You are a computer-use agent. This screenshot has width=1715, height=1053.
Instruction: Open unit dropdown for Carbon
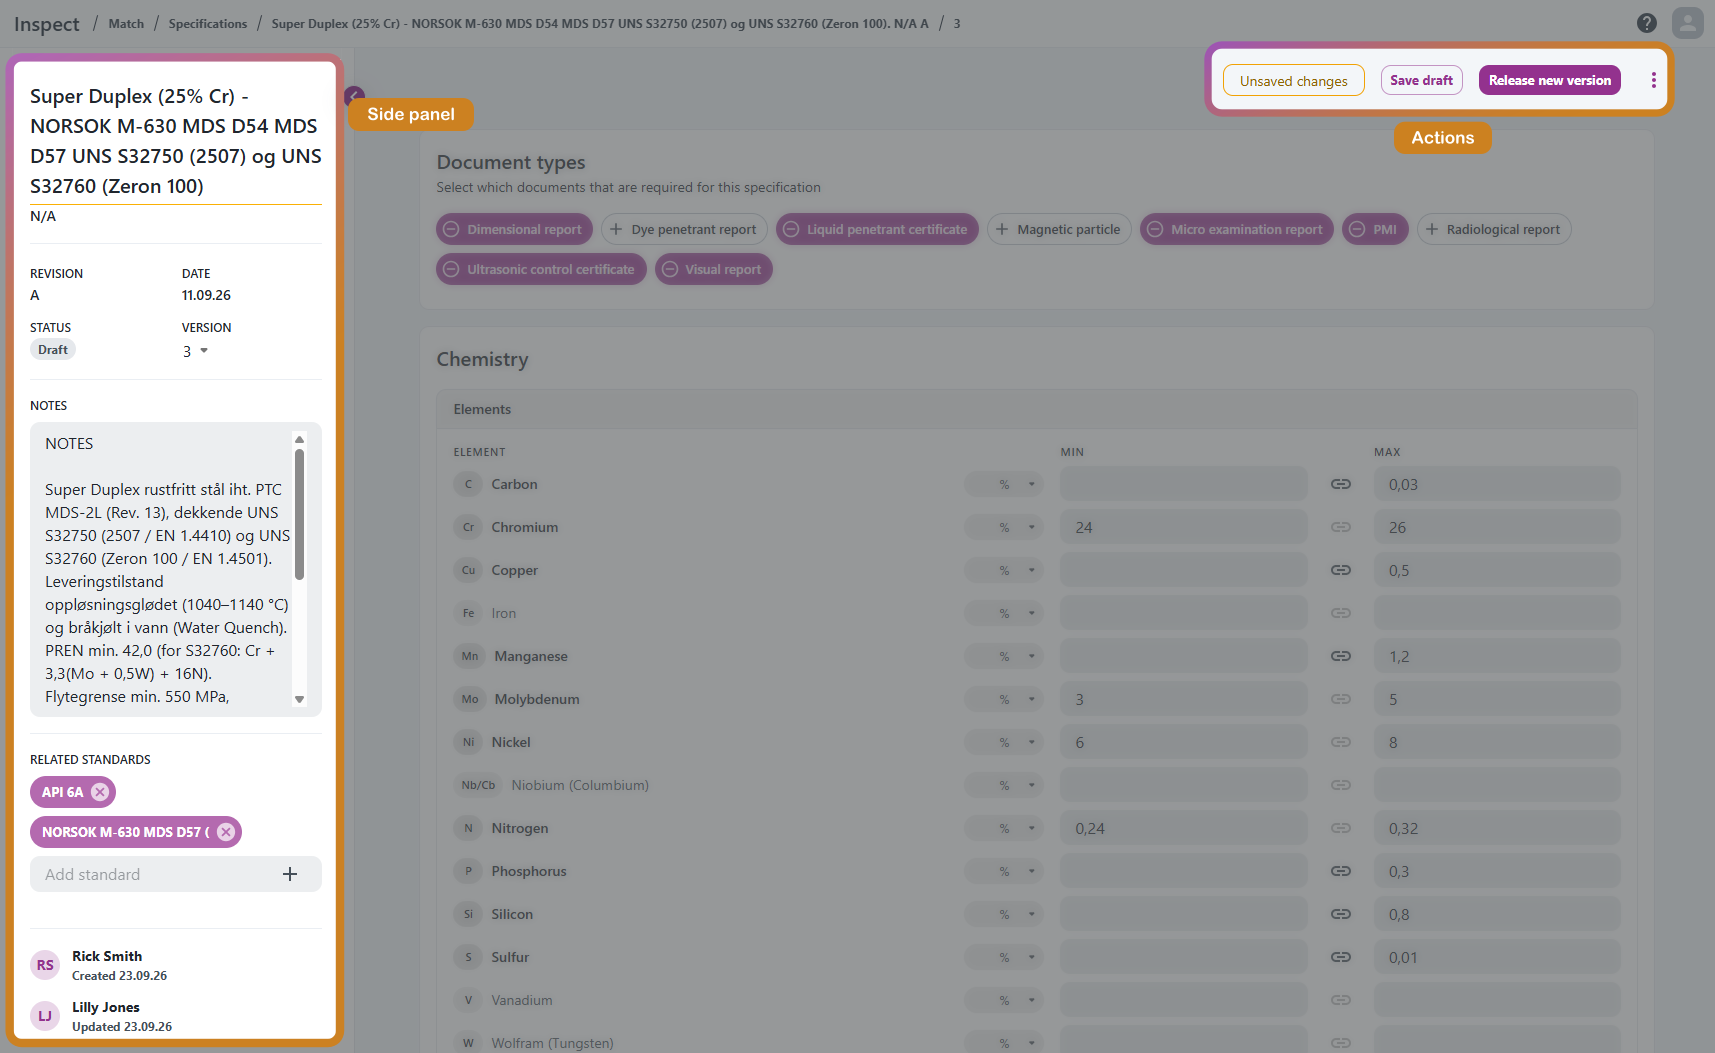(1004, 484)
